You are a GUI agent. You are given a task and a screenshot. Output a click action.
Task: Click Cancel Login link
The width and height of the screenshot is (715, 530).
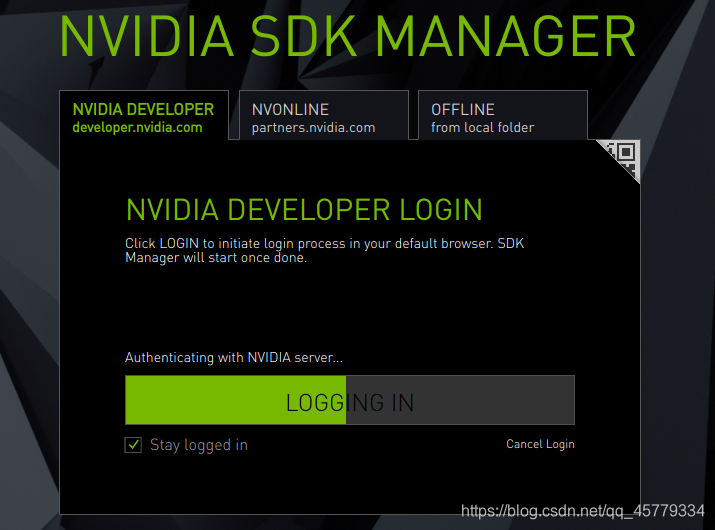(x=540, y=444)
